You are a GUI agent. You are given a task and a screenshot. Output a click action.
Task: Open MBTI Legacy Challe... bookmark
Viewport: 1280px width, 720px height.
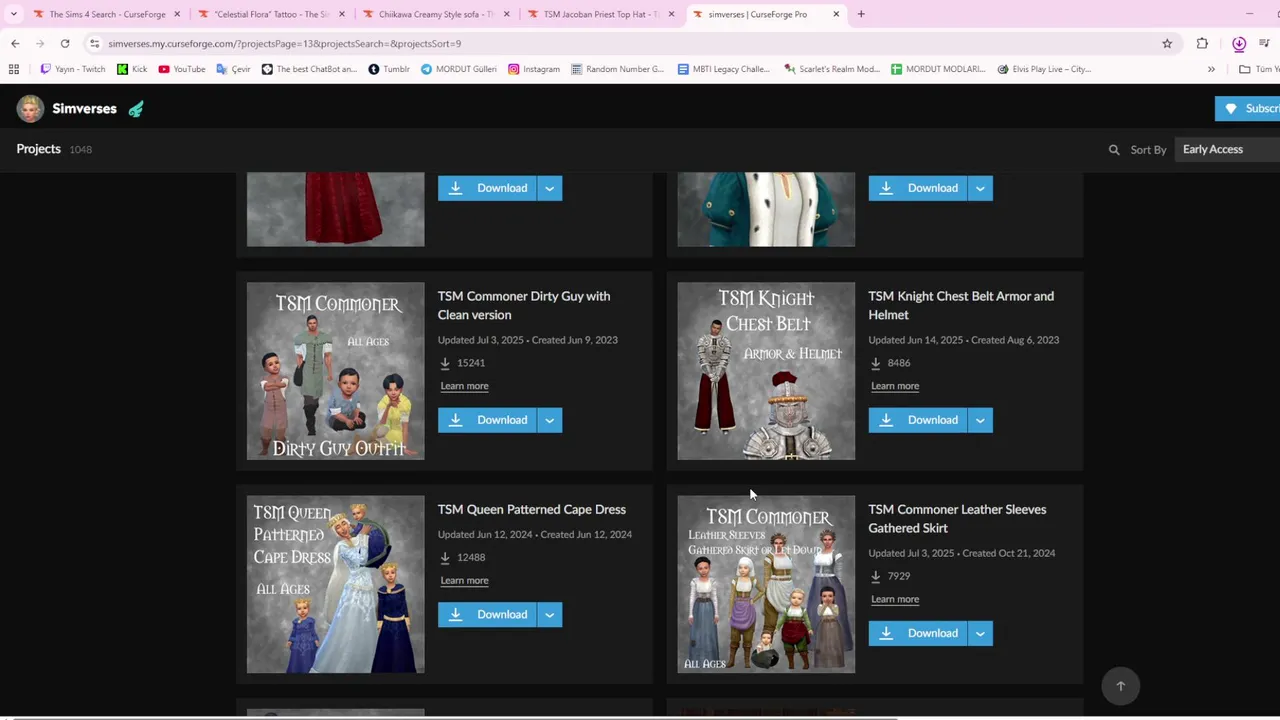723,69
